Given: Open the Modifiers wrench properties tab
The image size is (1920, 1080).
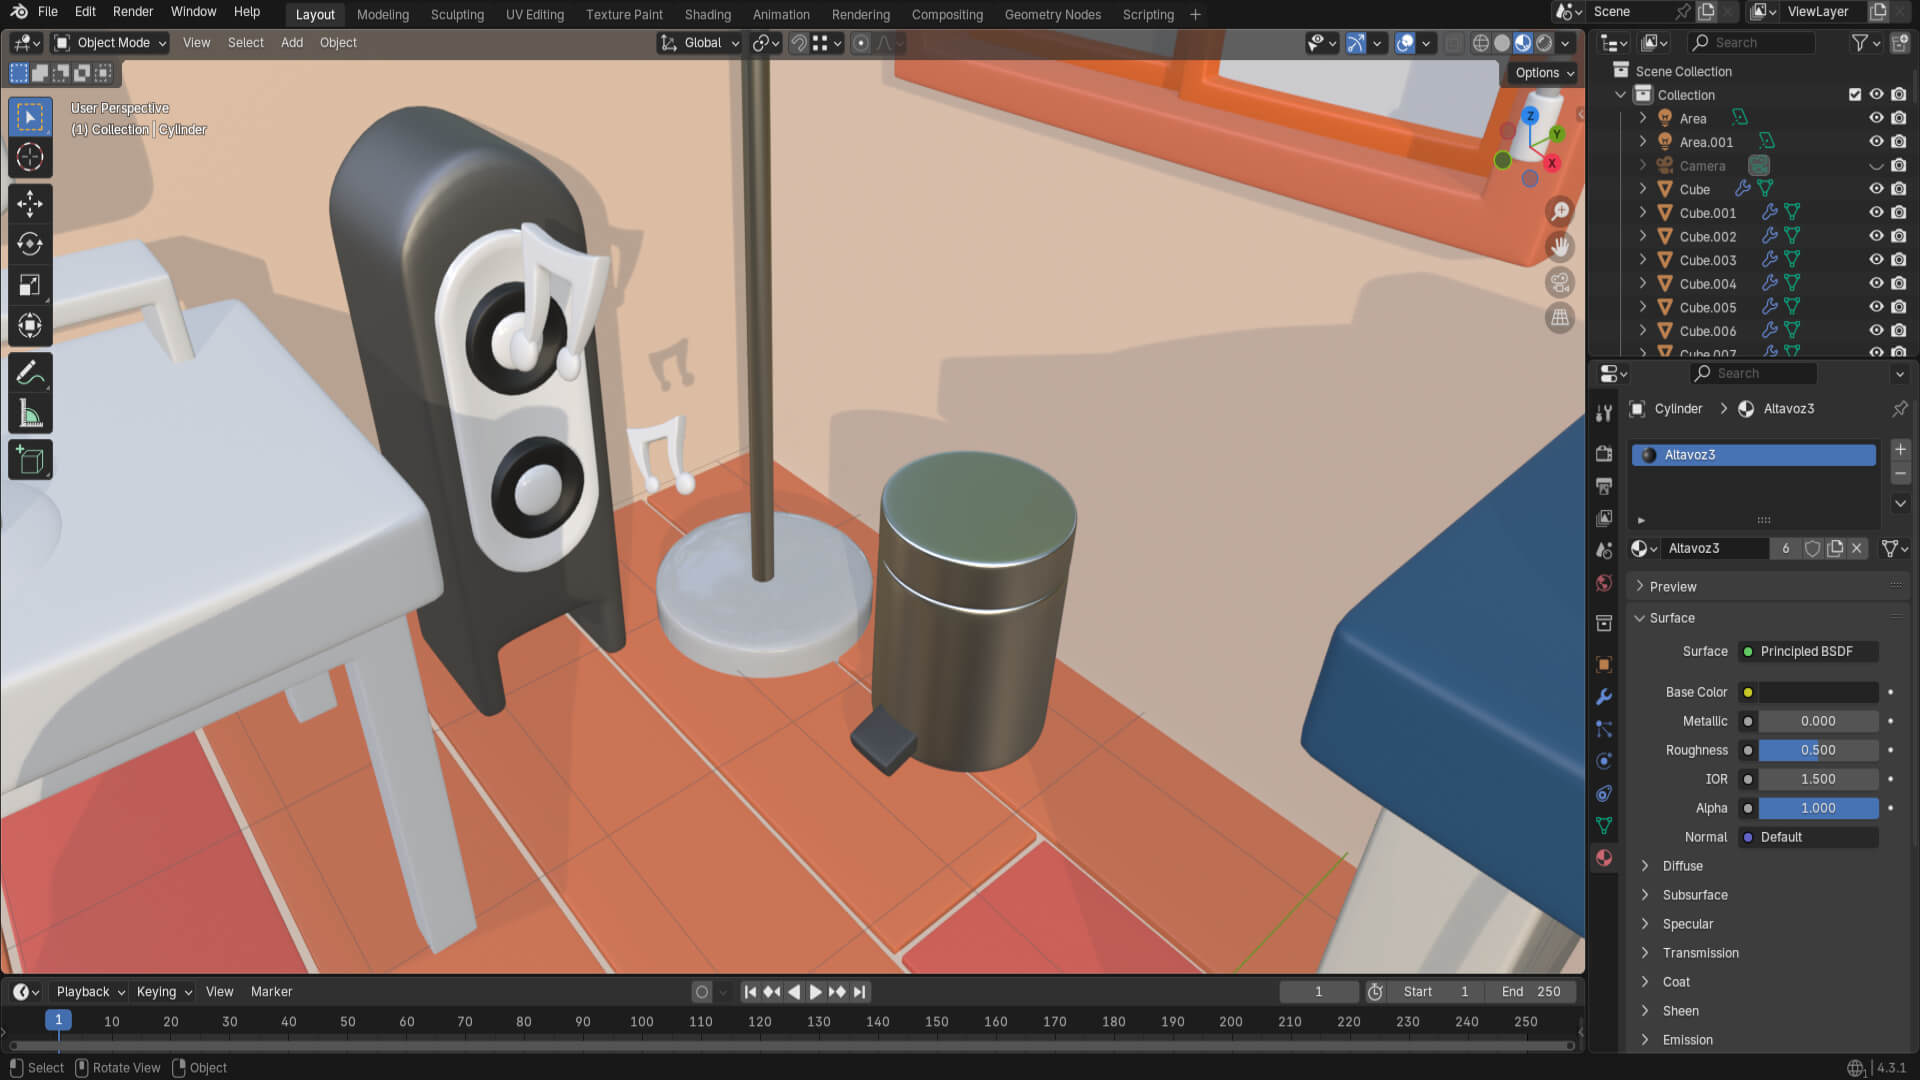Looking at the screenshot, I should click(x=1604, y=697).
